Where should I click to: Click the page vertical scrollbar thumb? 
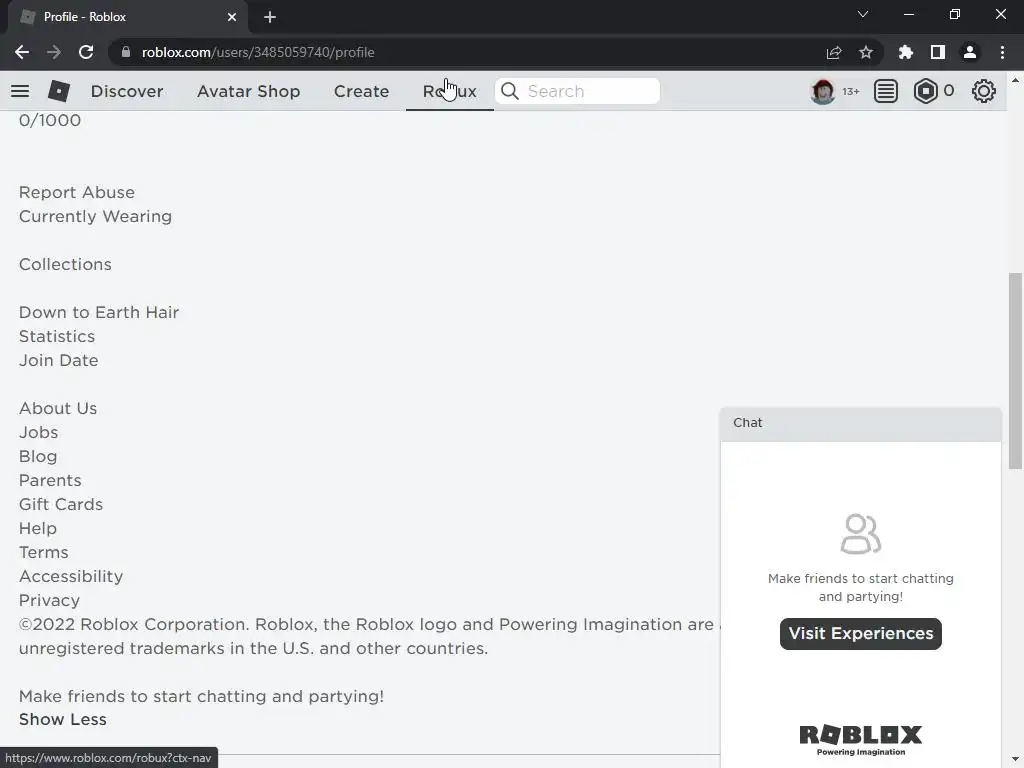(1015, 370)
